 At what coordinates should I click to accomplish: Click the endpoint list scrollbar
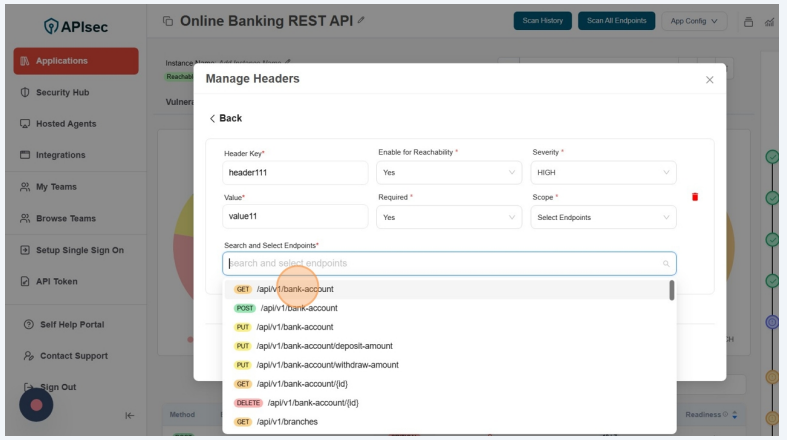pyautogui.click(x=671, y=290)
